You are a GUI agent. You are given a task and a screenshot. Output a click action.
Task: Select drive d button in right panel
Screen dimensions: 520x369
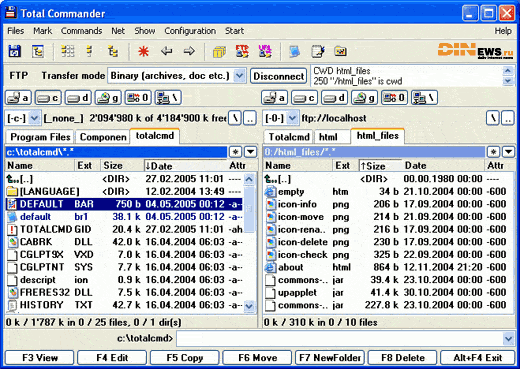[x=334, y=98]
